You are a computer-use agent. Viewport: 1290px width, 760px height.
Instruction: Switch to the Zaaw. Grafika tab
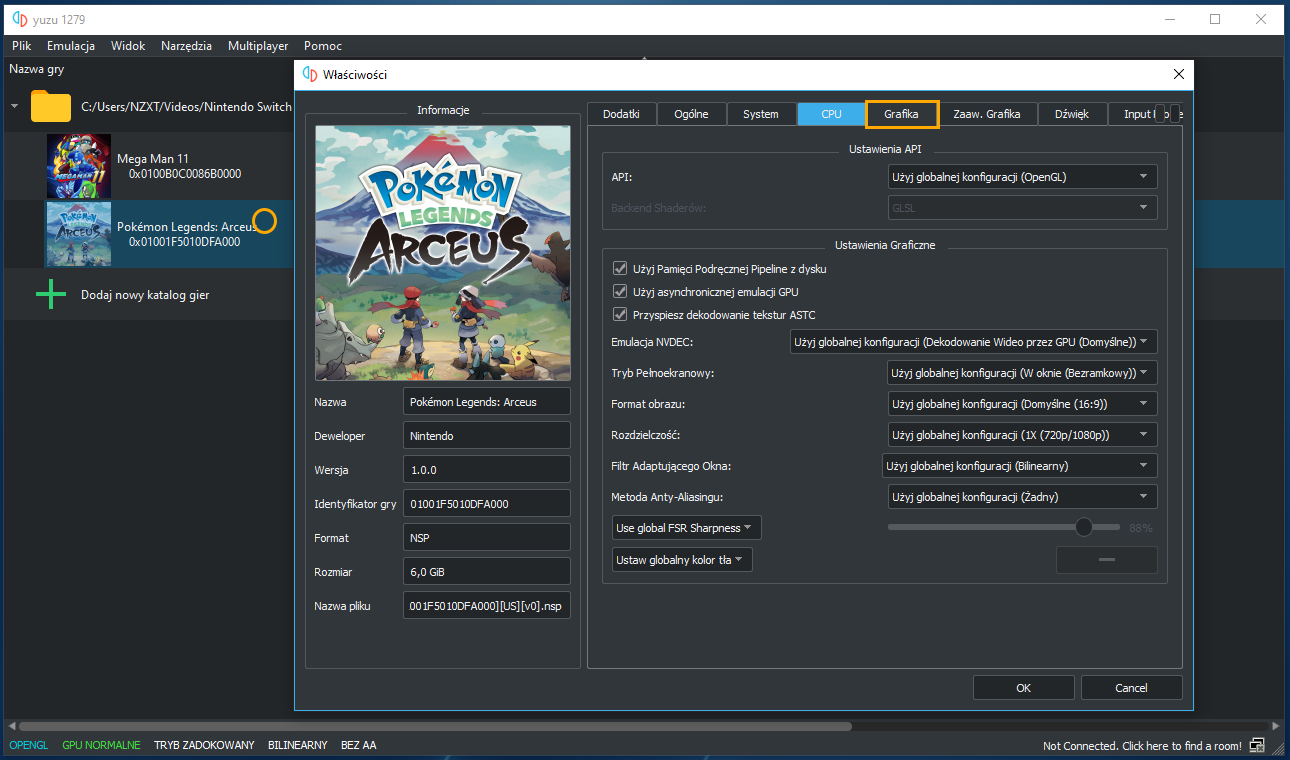tap(987, 114)
